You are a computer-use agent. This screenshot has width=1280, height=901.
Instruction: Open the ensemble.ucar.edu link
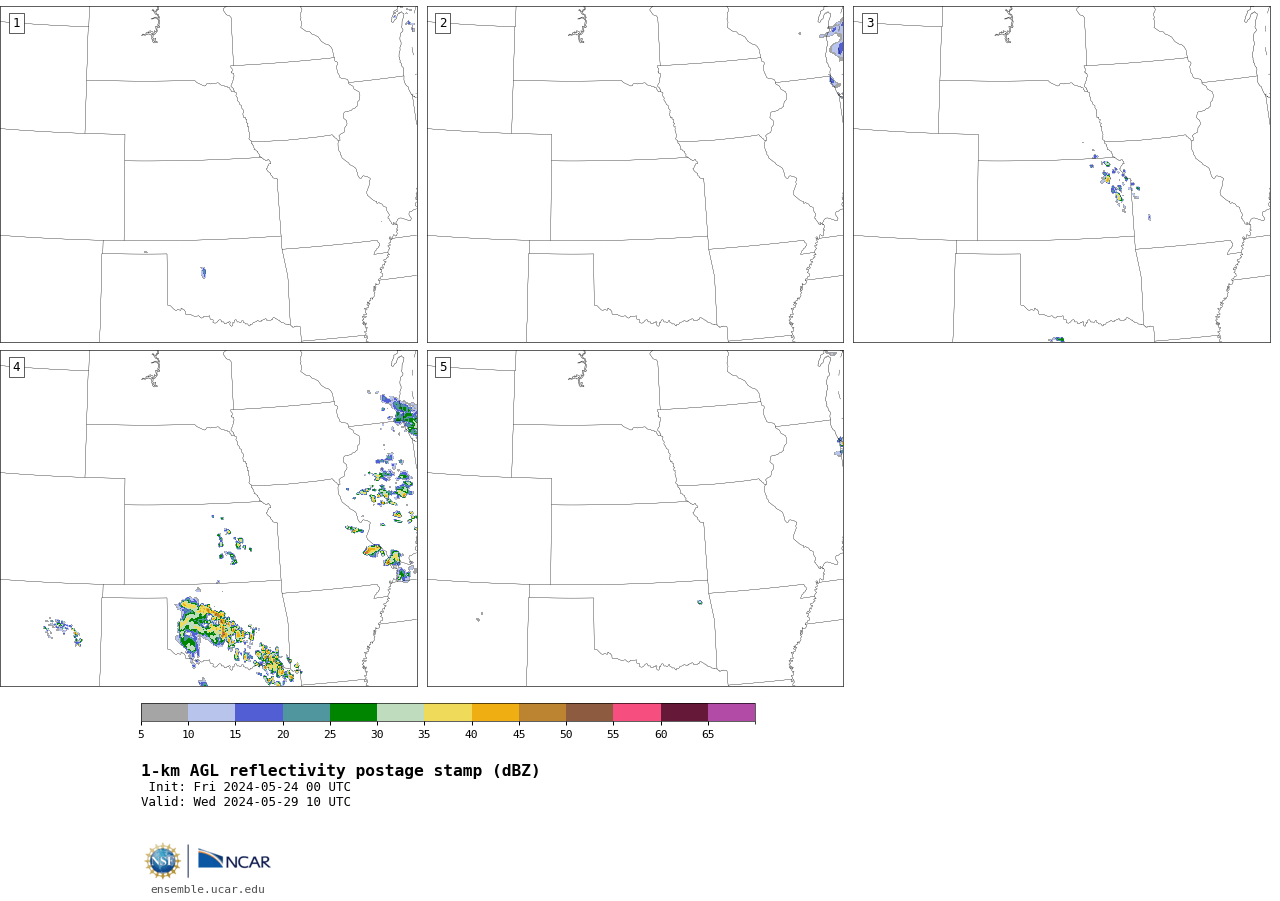pyautogui.click(x=208, y=889)
